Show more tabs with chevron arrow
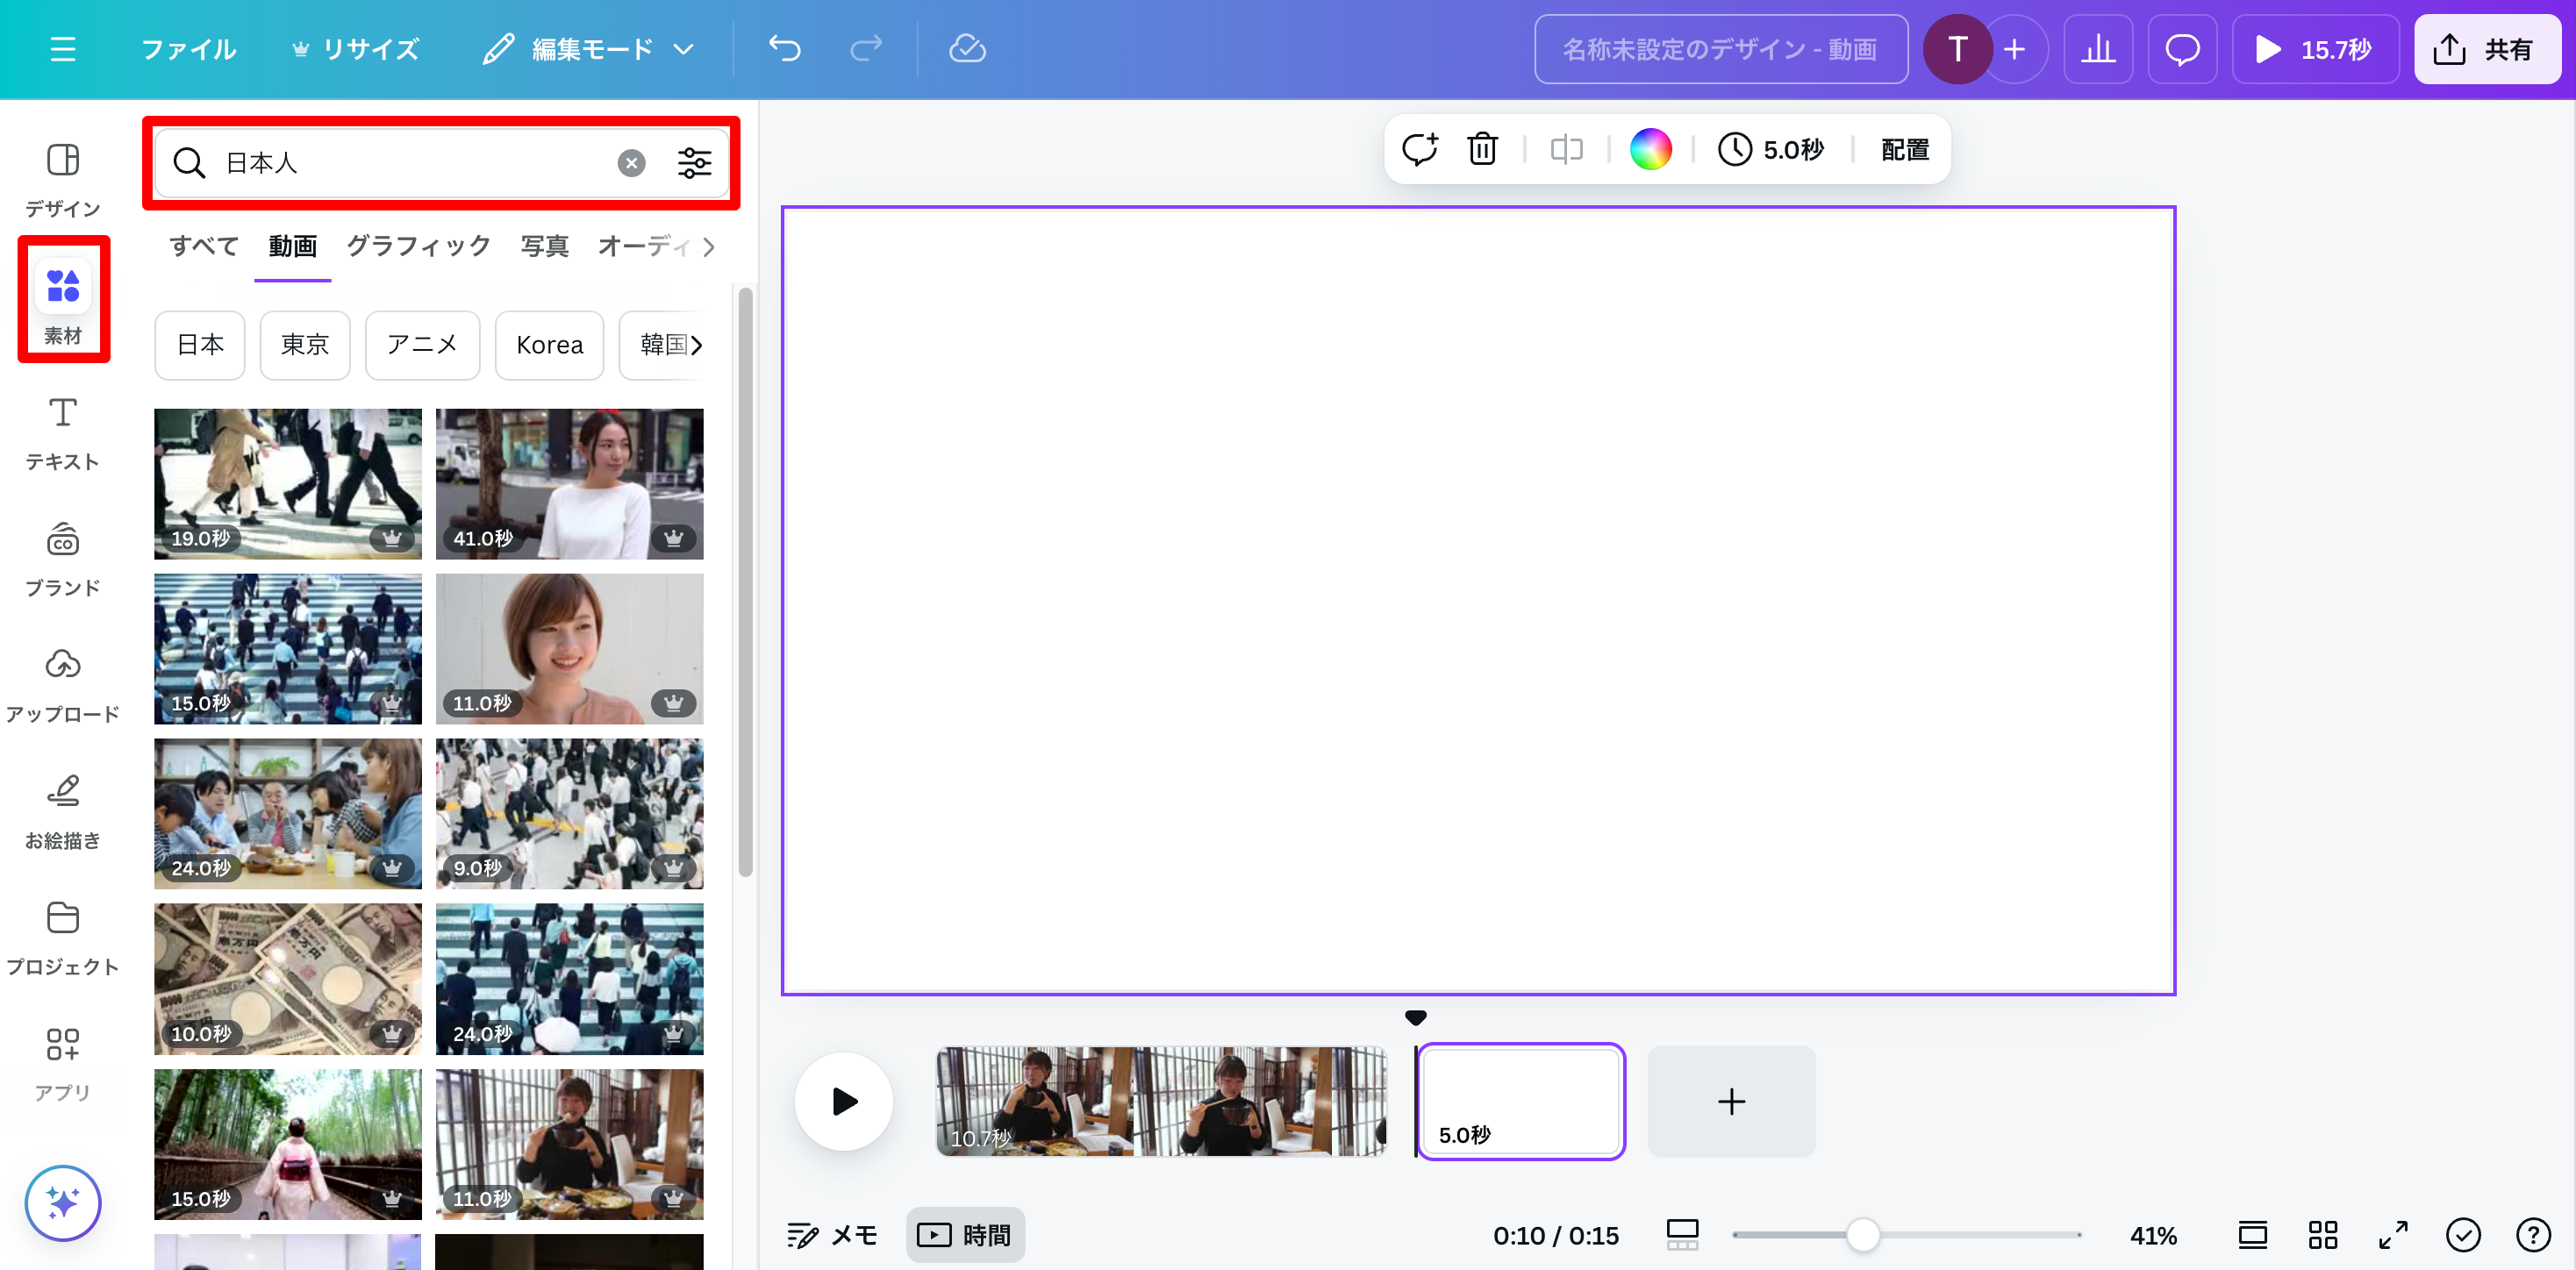Viewport: 2576px width, 1270px height. 709,246
